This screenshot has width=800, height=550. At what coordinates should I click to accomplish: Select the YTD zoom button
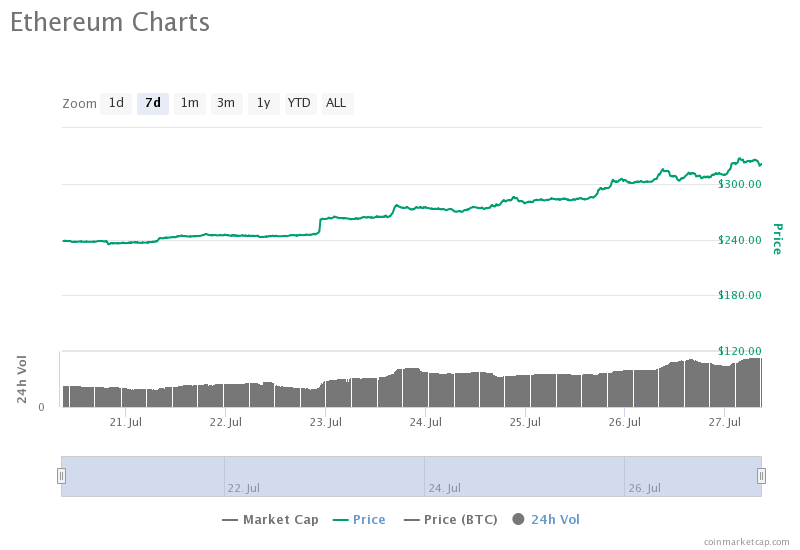(299, 104)
